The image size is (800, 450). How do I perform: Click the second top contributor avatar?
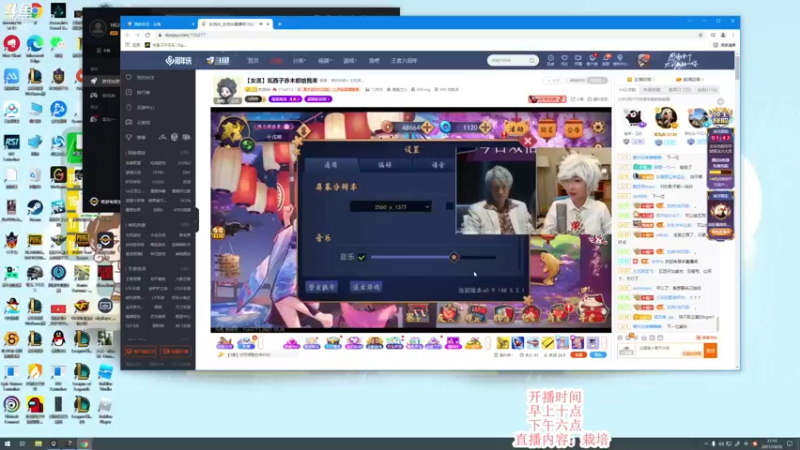pyautogui.click(x=666, y=117)
